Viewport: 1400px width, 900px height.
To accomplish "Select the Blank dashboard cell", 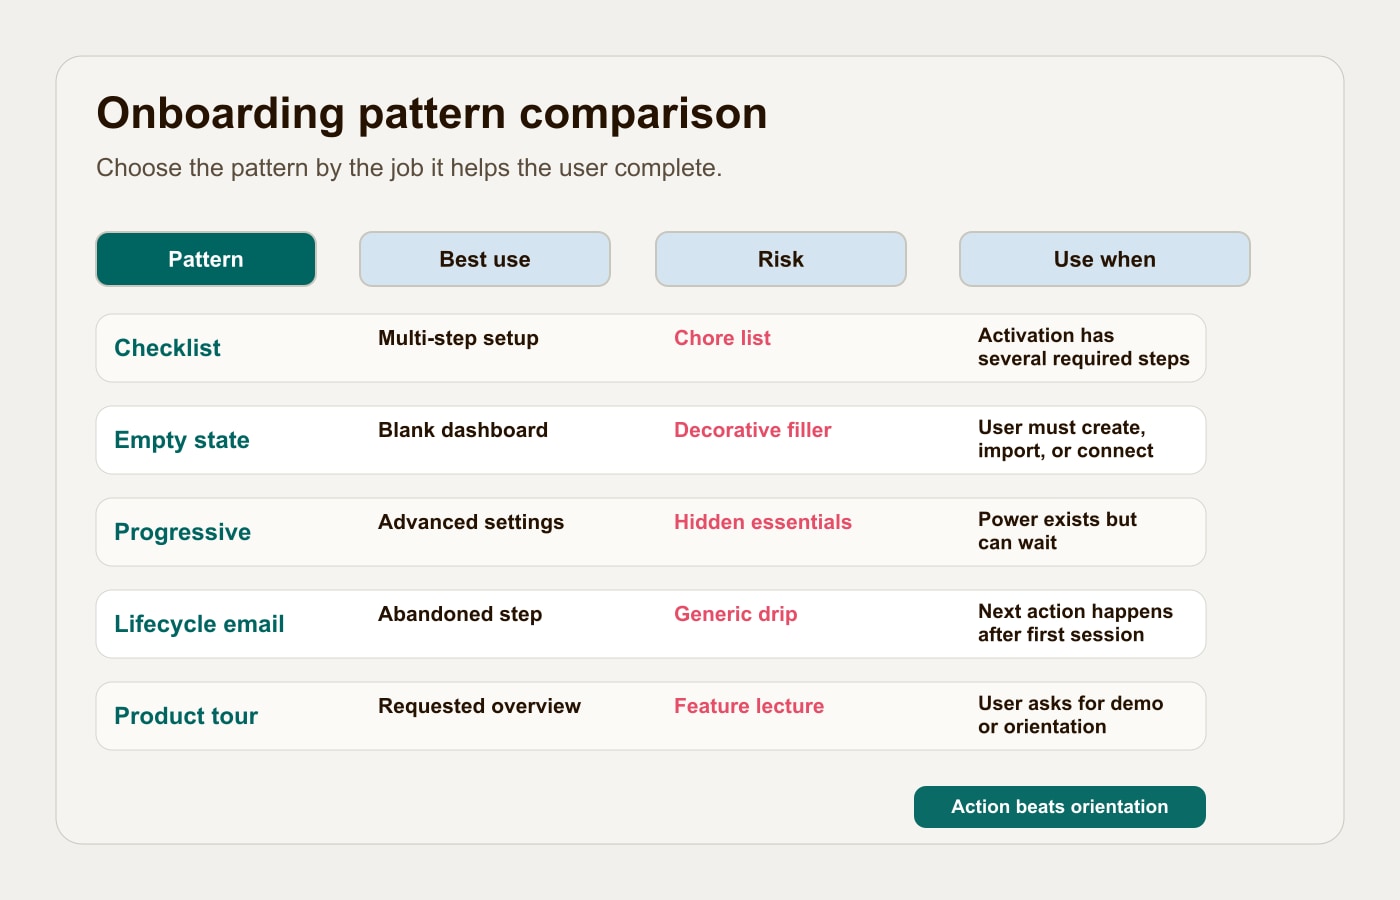I will (463, 430).
